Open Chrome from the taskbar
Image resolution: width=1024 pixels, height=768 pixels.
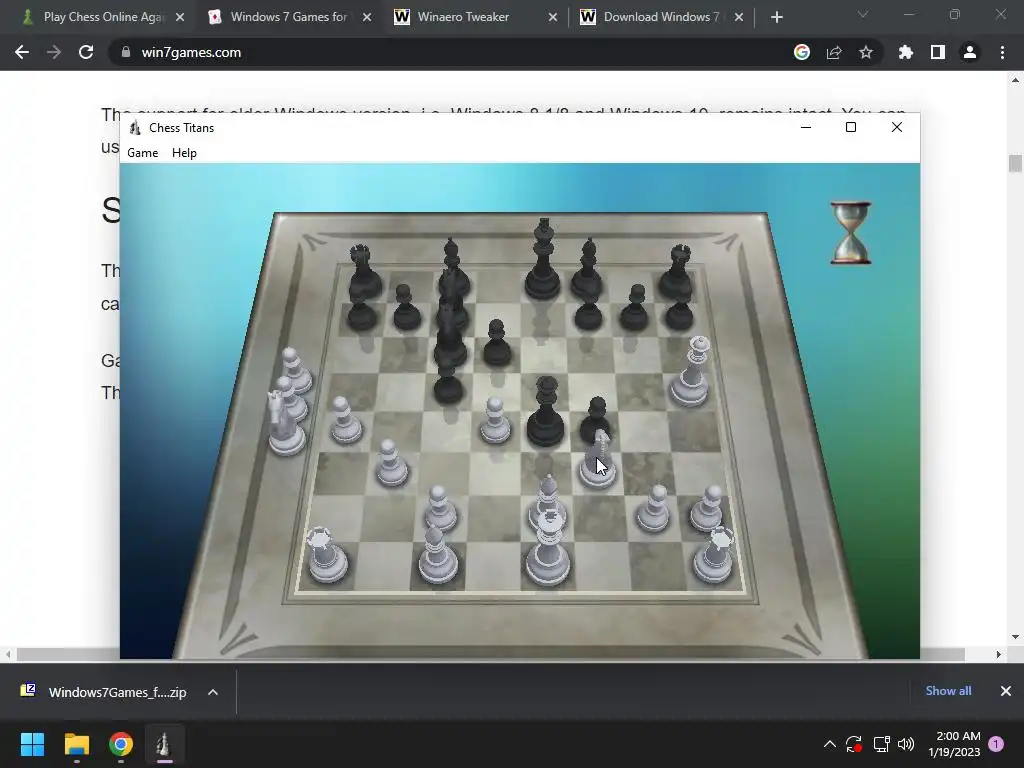coord(121,744)
